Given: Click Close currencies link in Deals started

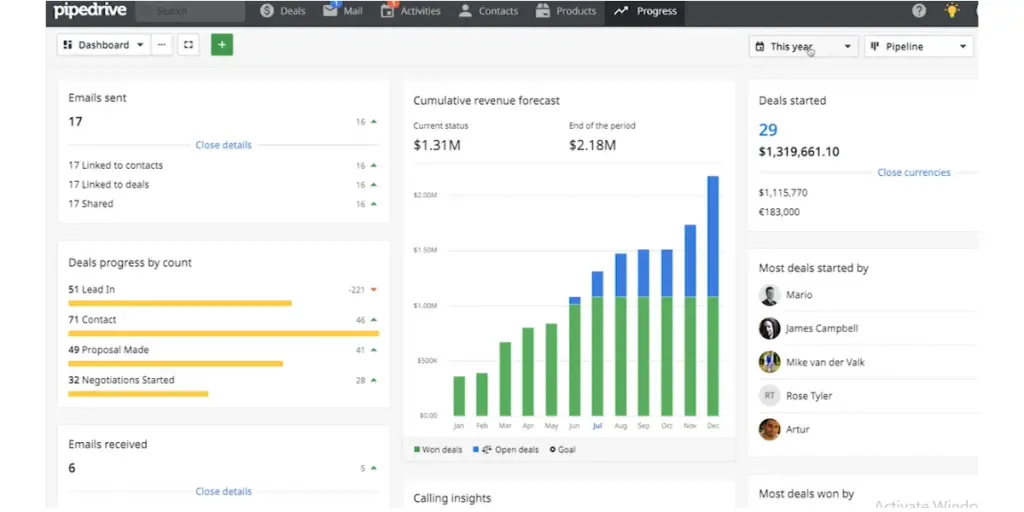Looking at the screenshot, I should (913, 173).
